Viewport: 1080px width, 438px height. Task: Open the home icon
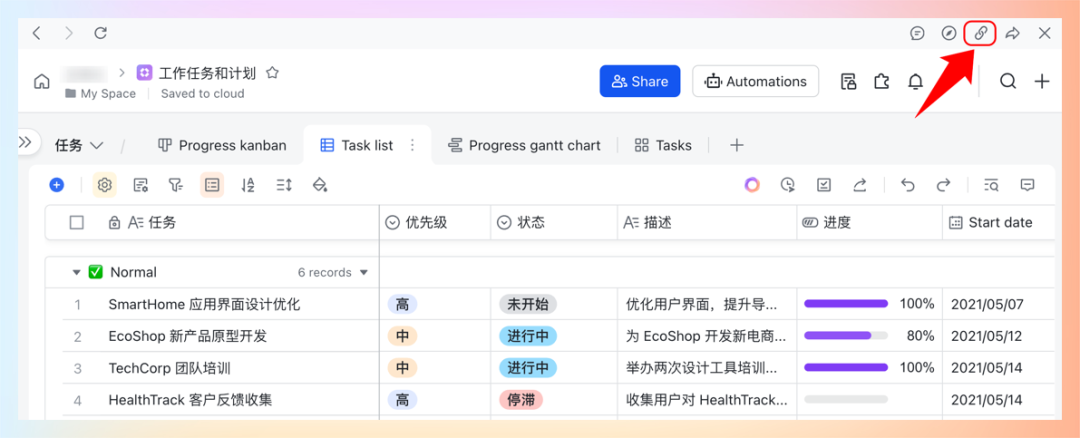pyautogui.click(x=42, y=81)
